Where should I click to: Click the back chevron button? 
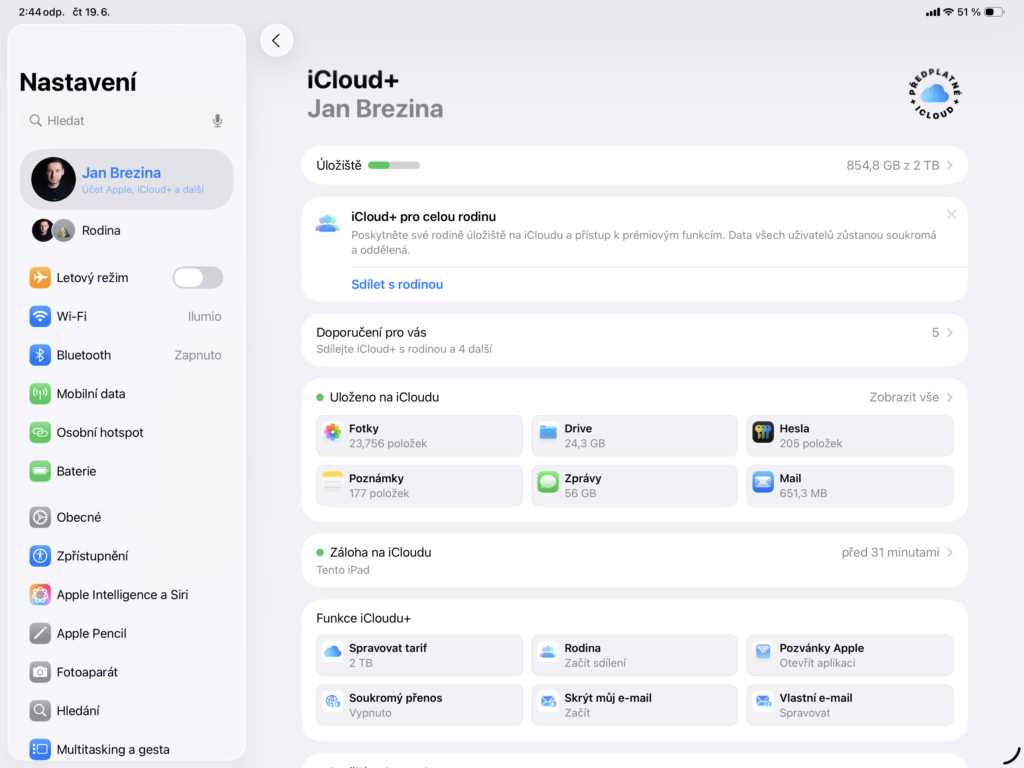(277, 41)
